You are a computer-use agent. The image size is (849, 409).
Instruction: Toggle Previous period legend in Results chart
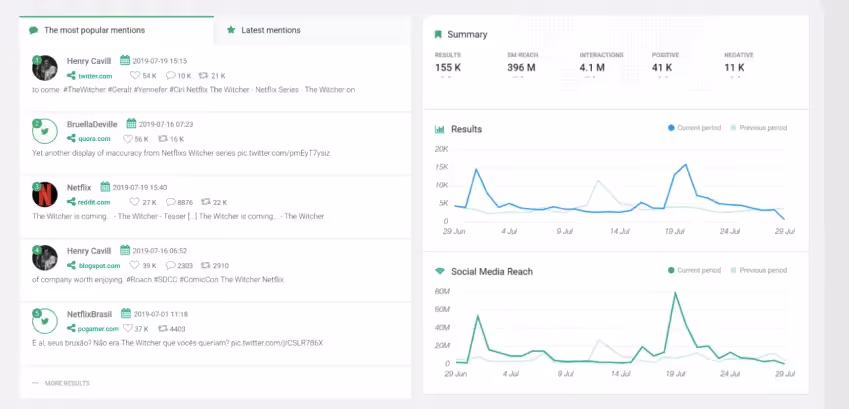759,128
